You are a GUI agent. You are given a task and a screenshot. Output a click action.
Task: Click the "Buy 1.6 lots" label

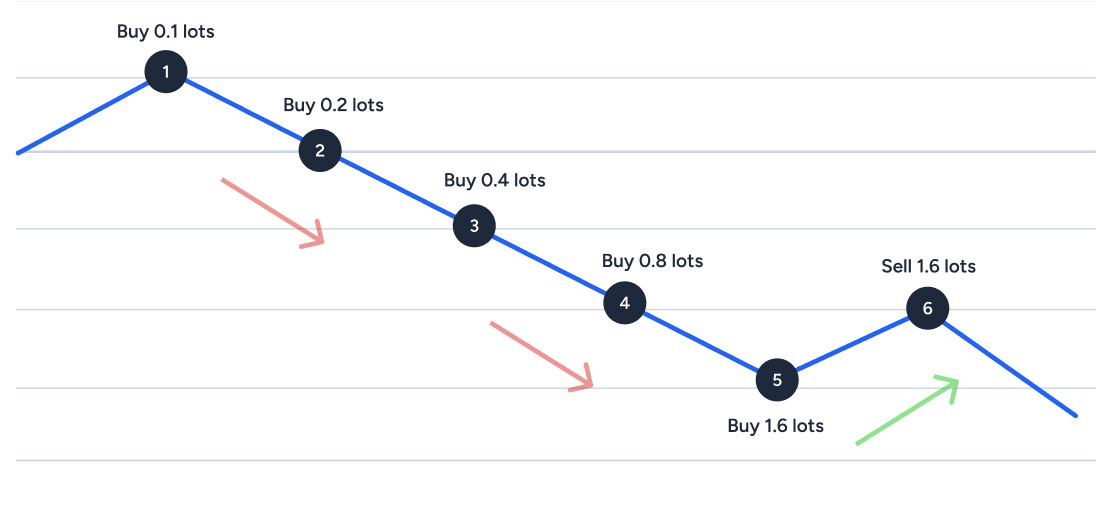point(776,426)
